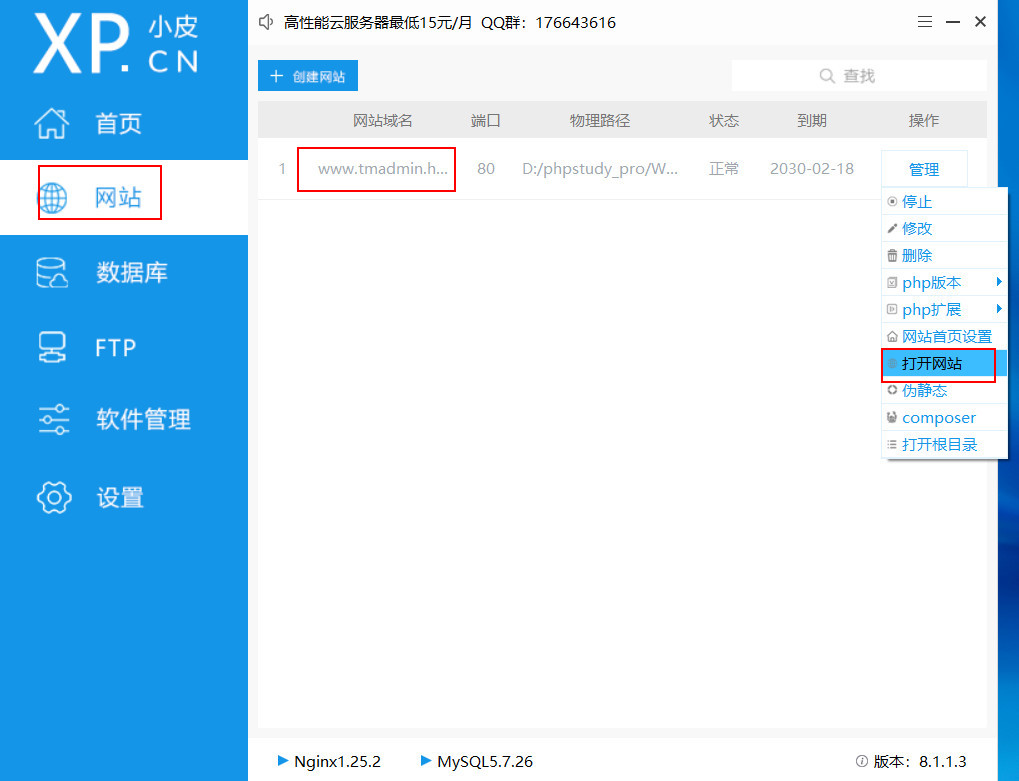1019x781 pixels.
Task: Select 打开根目录 menu entry
Action: (x=939, y=445)
